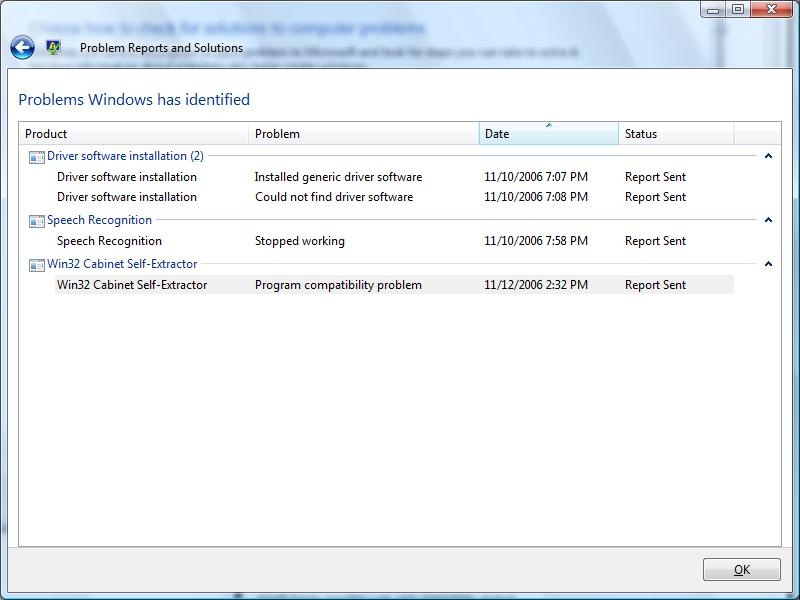The width and height of the screenshot is (800, 600).
Task: Collapse the Speech Recognition group chevron
Action: pyautogui.click(x=768, y=220)
